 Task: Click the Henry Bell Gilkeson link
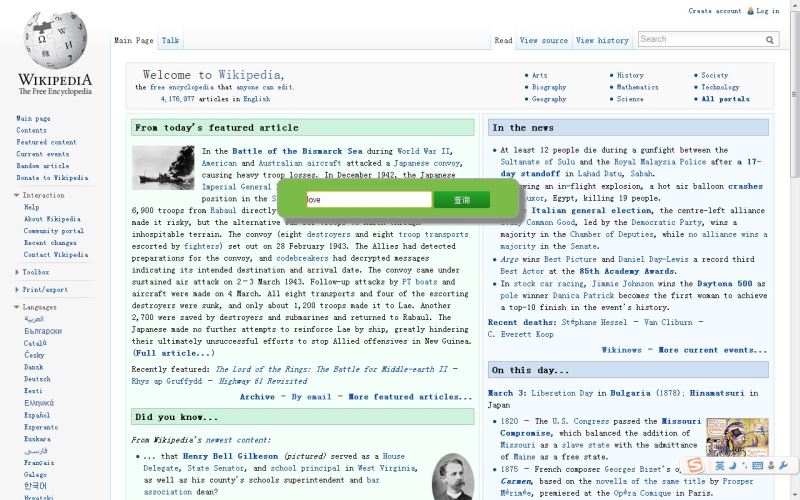click(x=230, y=456)
